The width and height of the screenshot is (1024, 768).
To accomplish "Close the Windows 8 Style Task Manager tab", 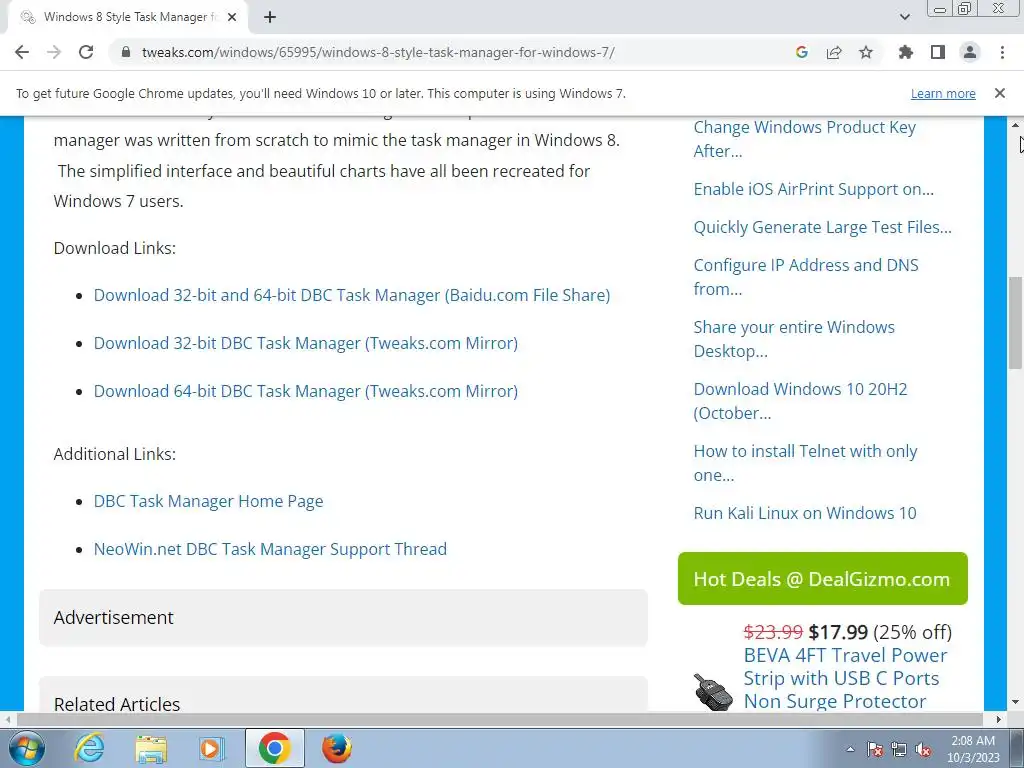I will [232, 17].
